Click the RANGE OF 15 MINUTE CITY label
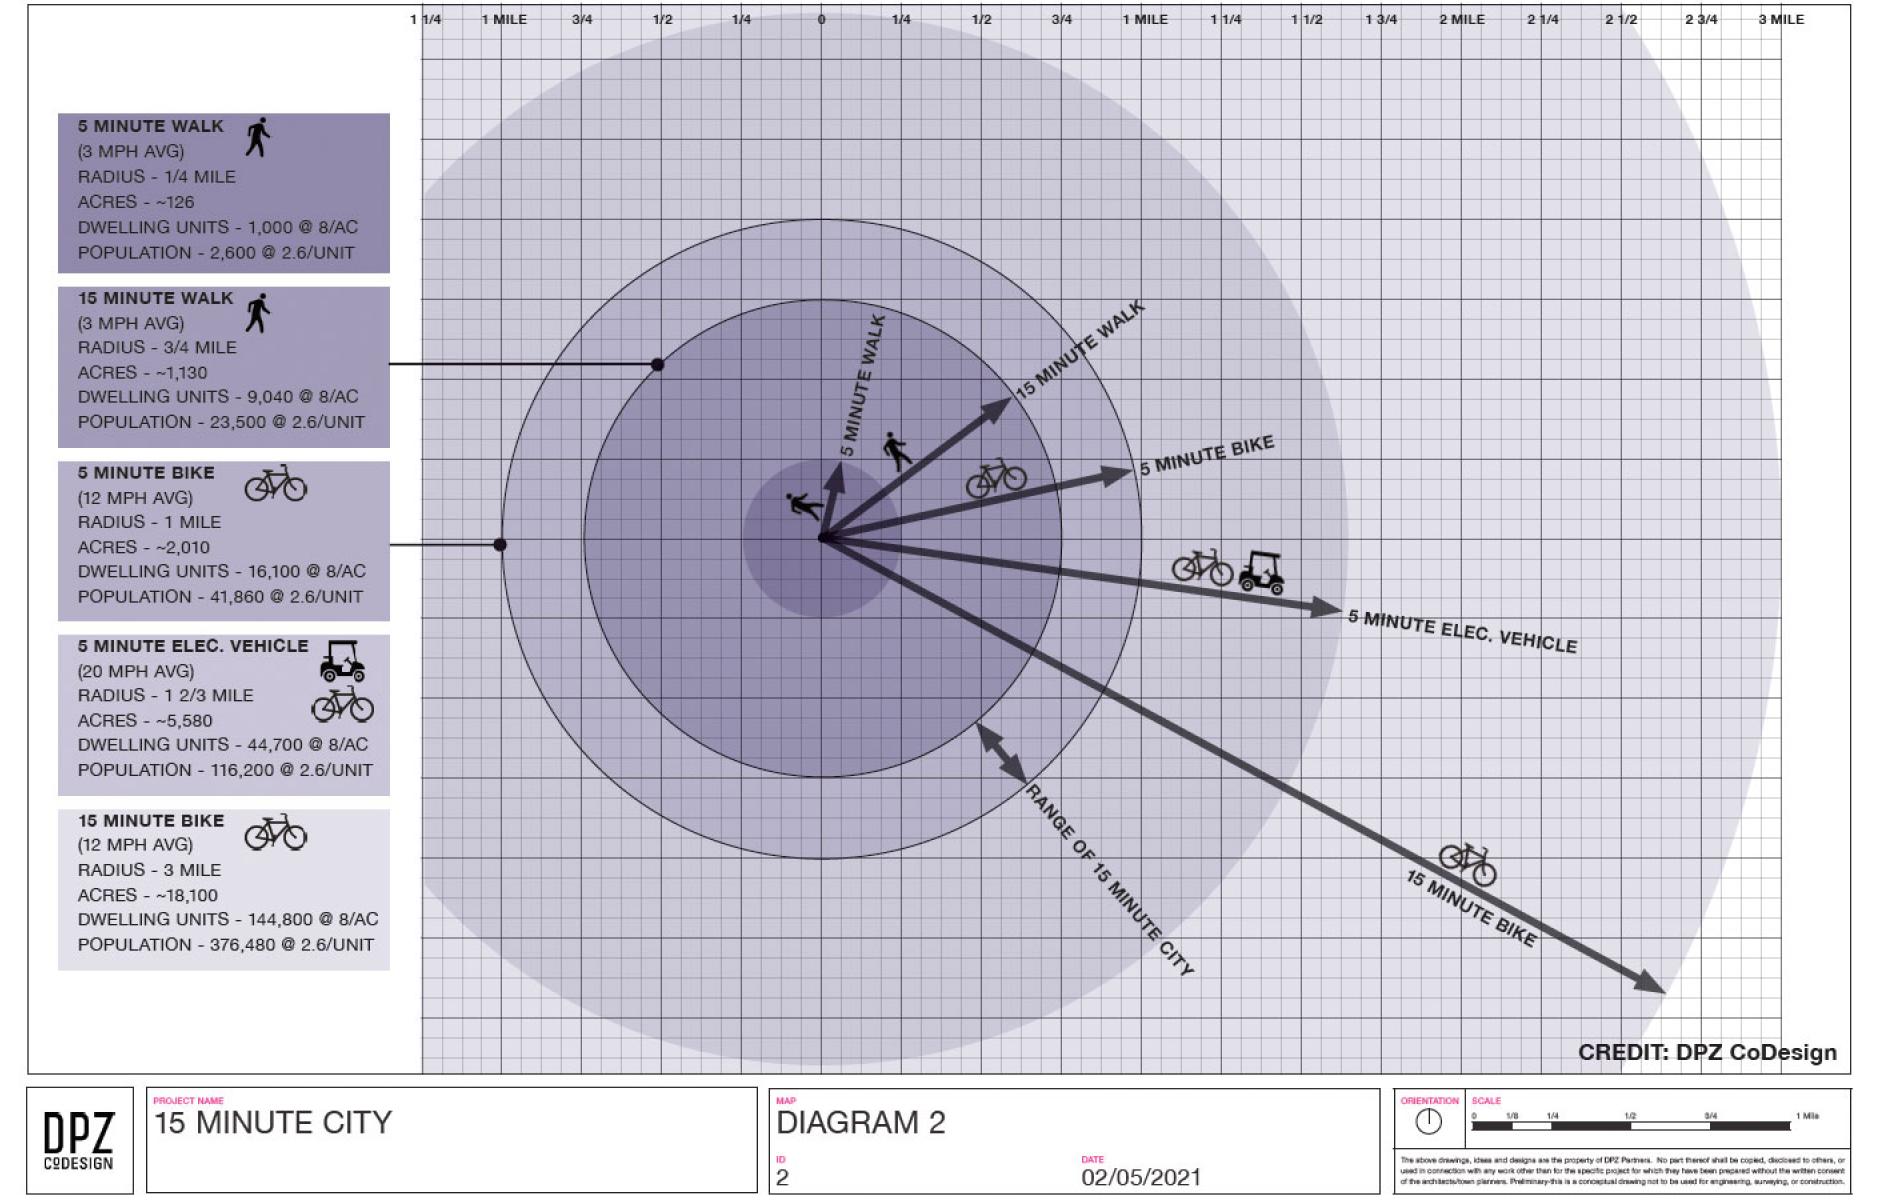The height and width of the screenshot is (1200, 1880). pos(1110,880)
